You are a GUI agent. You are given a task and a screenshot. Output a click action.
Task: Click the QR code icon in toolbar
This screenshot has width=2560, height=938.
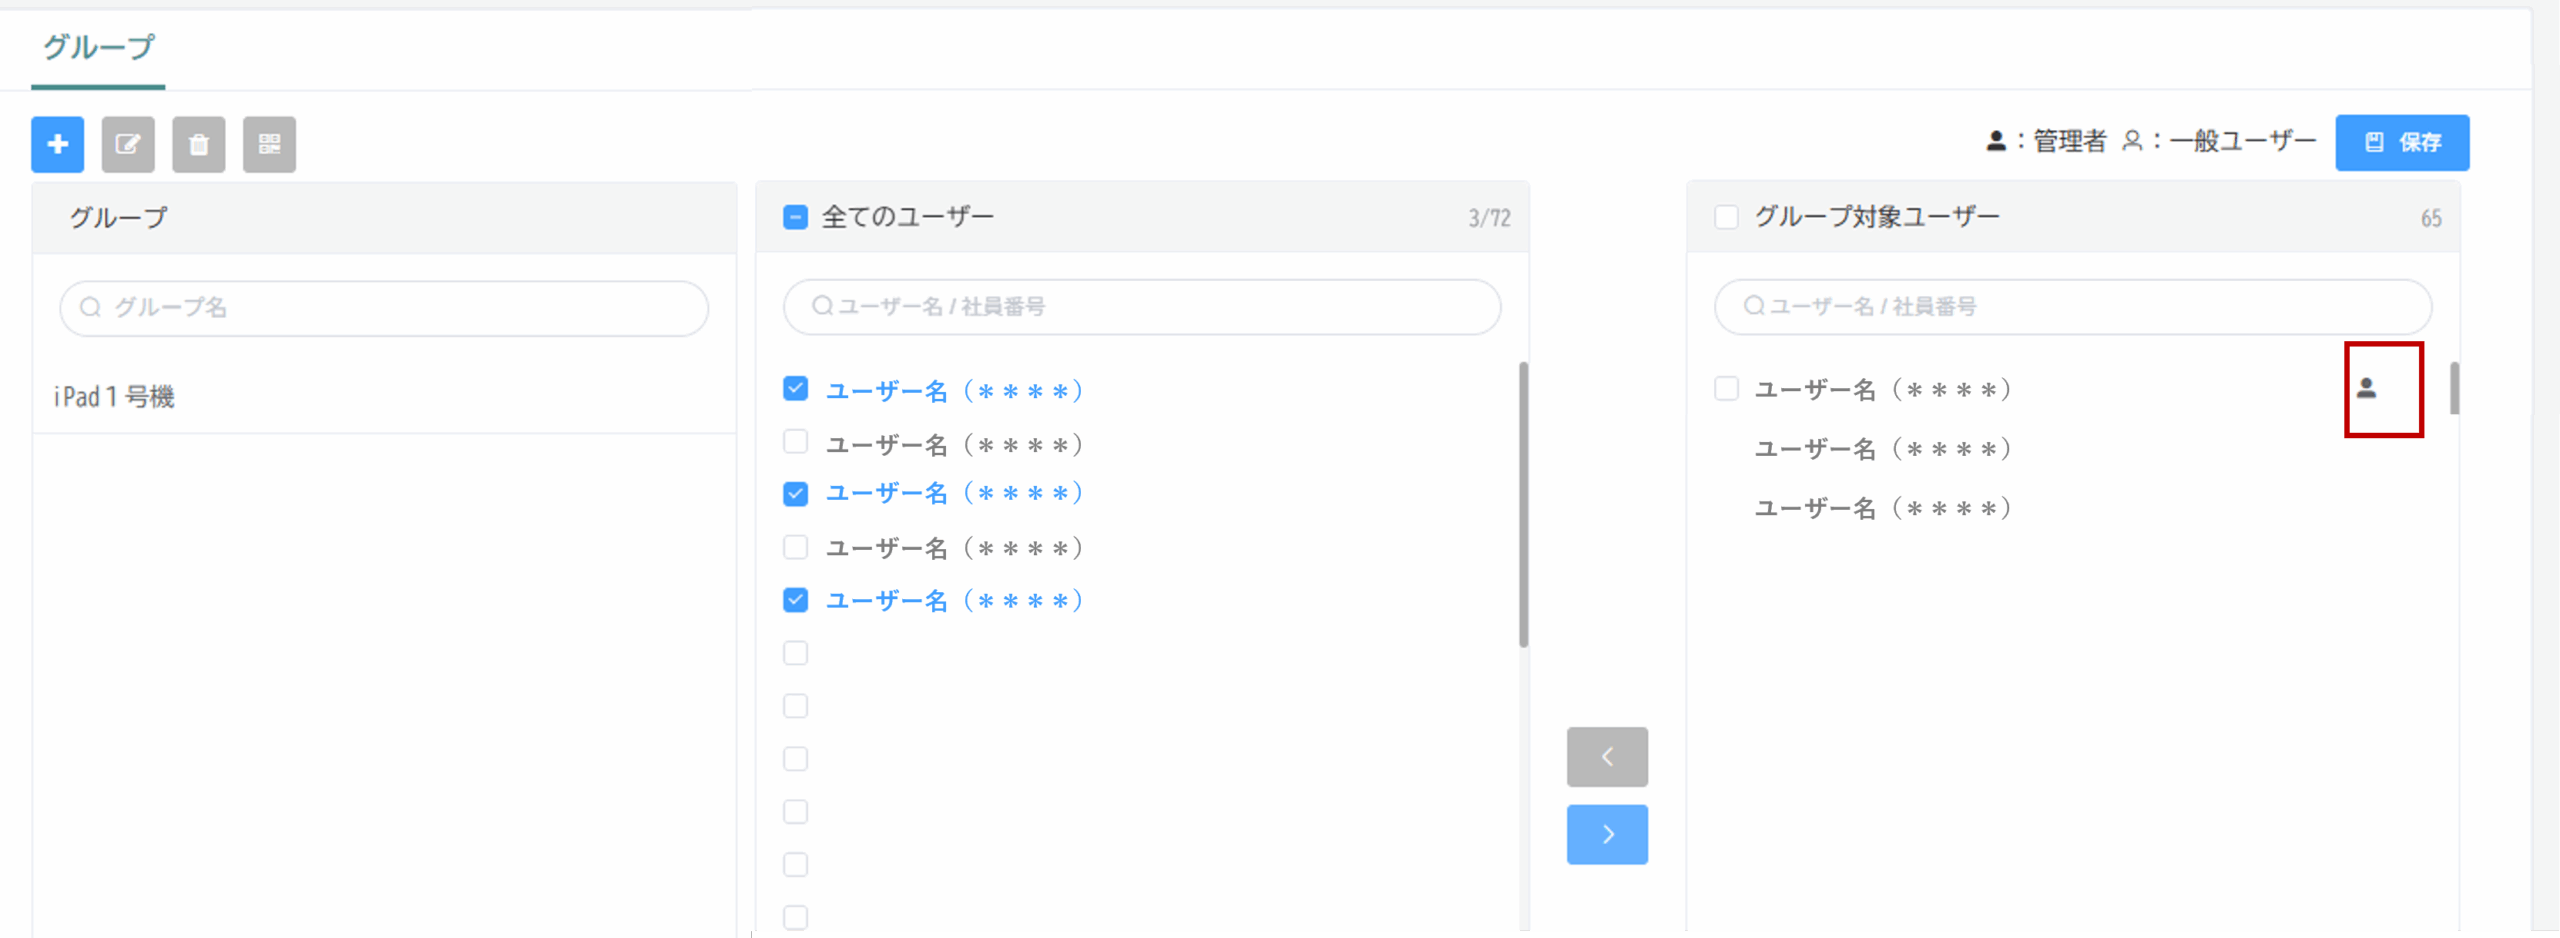pos(269,144)
